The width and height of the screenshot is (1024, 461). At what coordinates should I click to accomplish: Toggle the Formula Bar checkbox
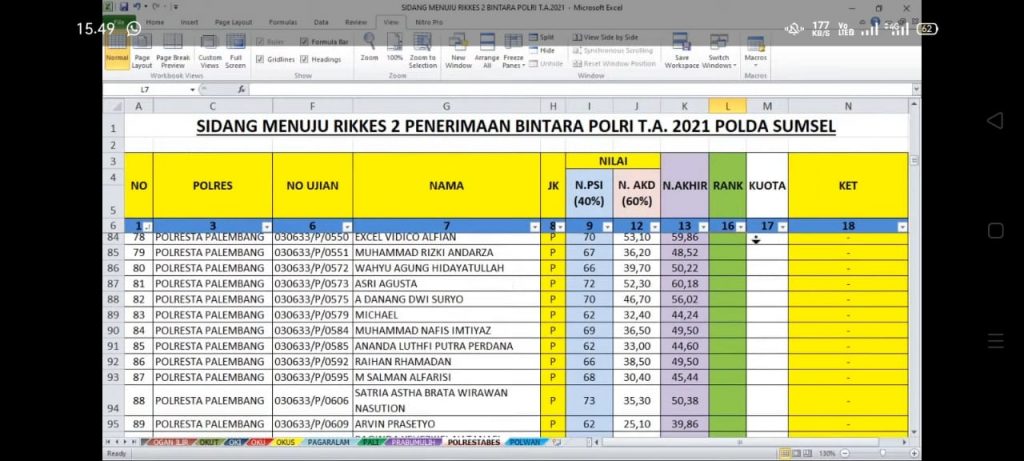click(x=304, y=42)
